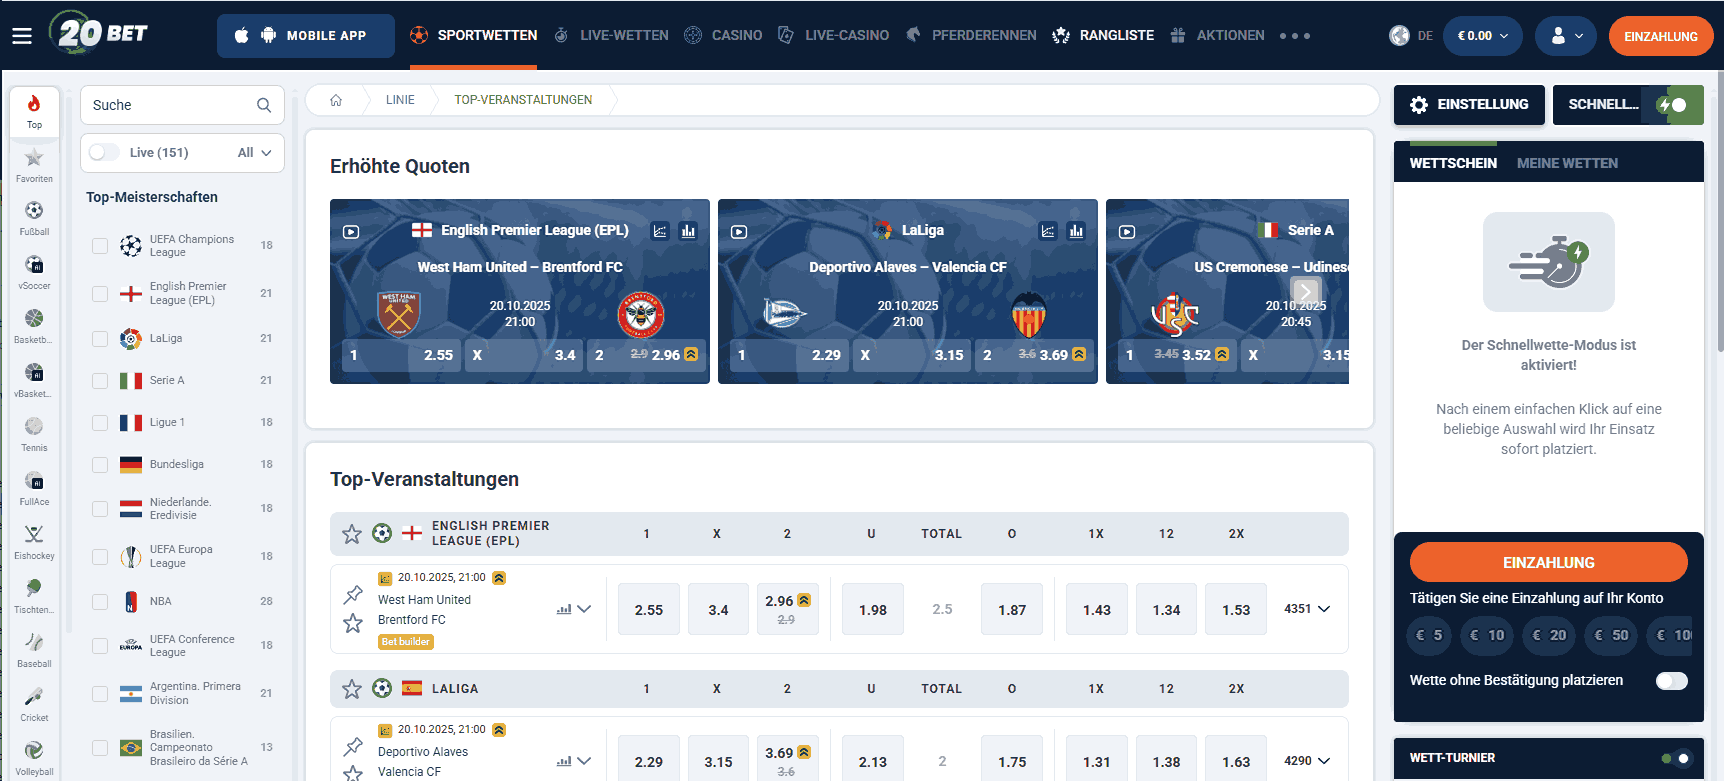Select Tennis sport icon
Screen dimensions: 1724x781
click(34, 434)
